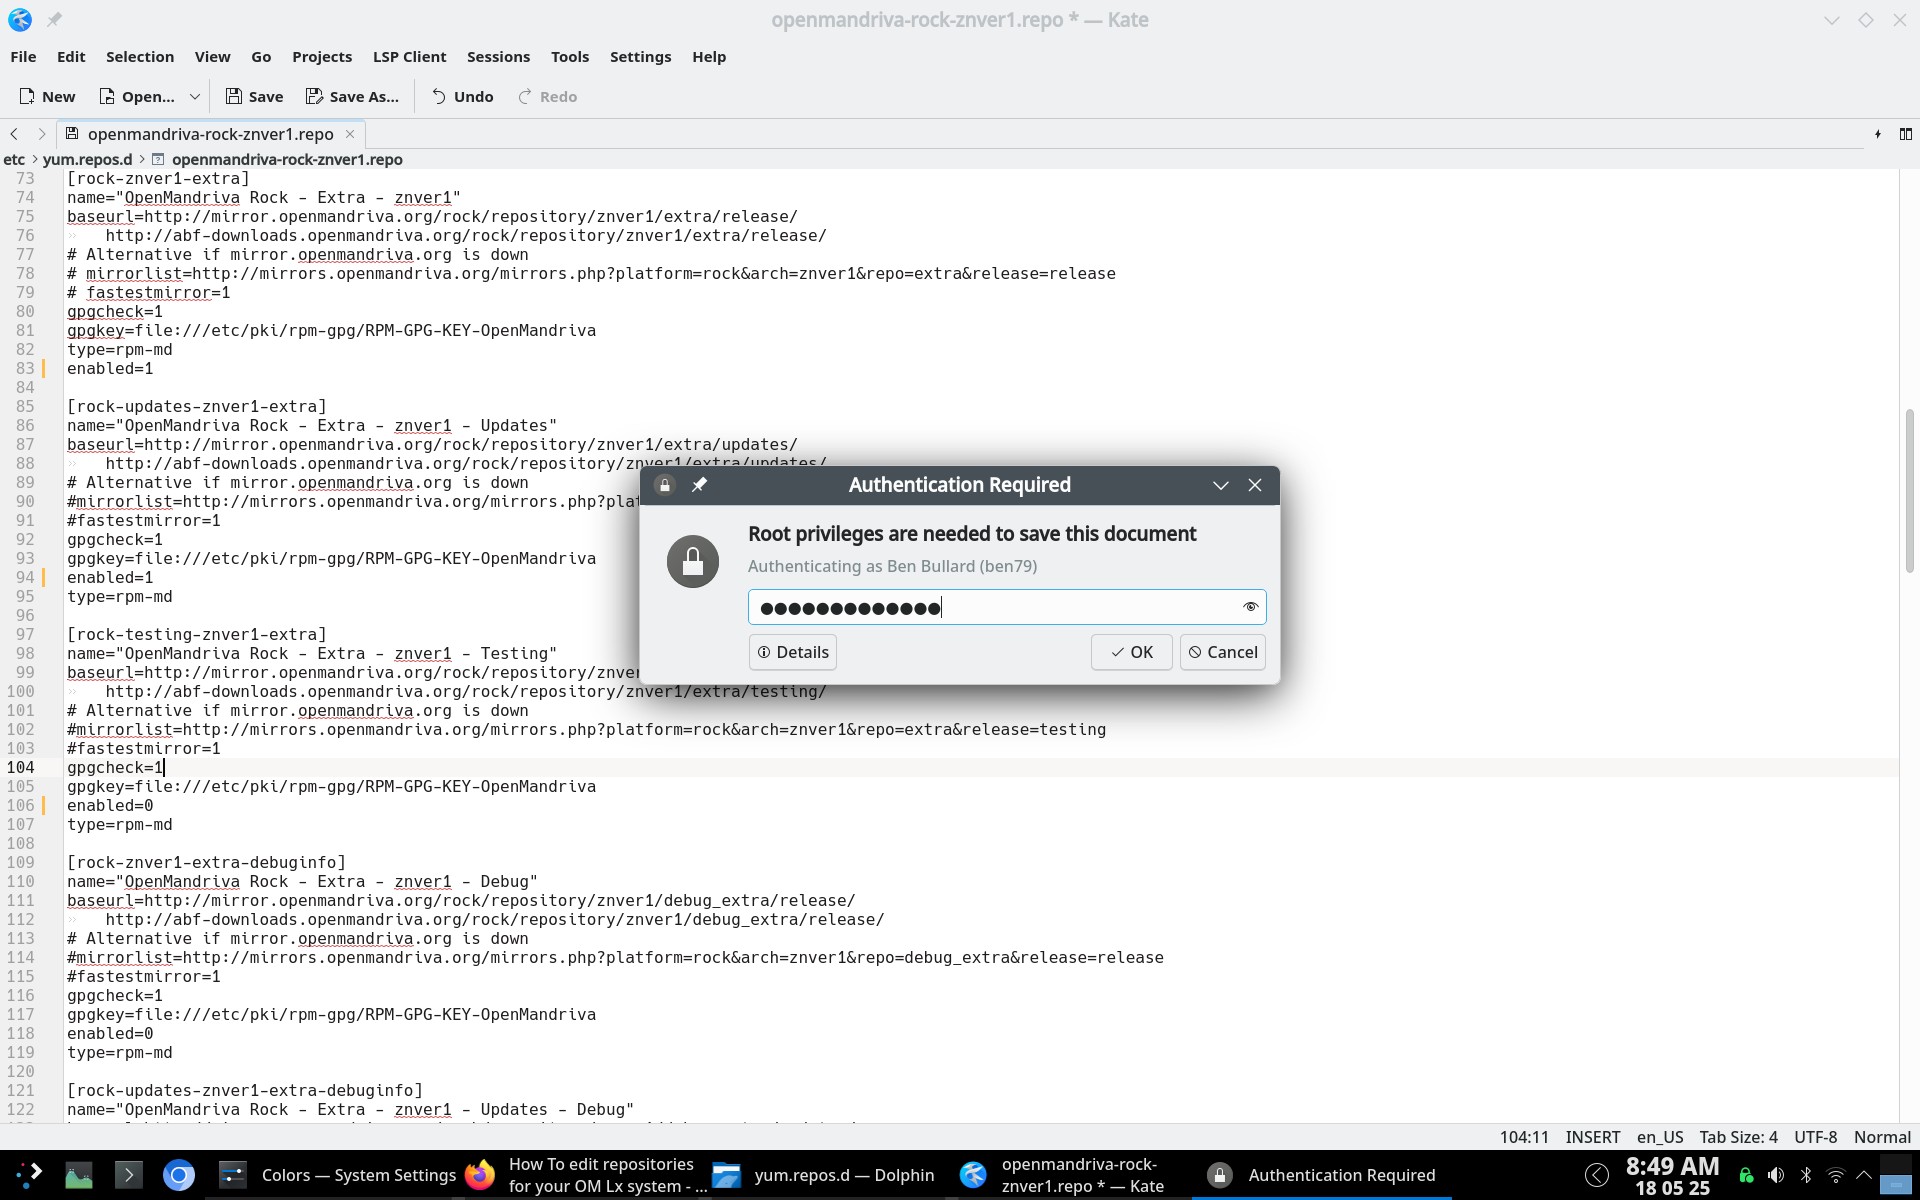The width and height of the screenshot is (1920, 1200).
Task: Click the split view icon at tab bar right
Action: click(1906, 134)
